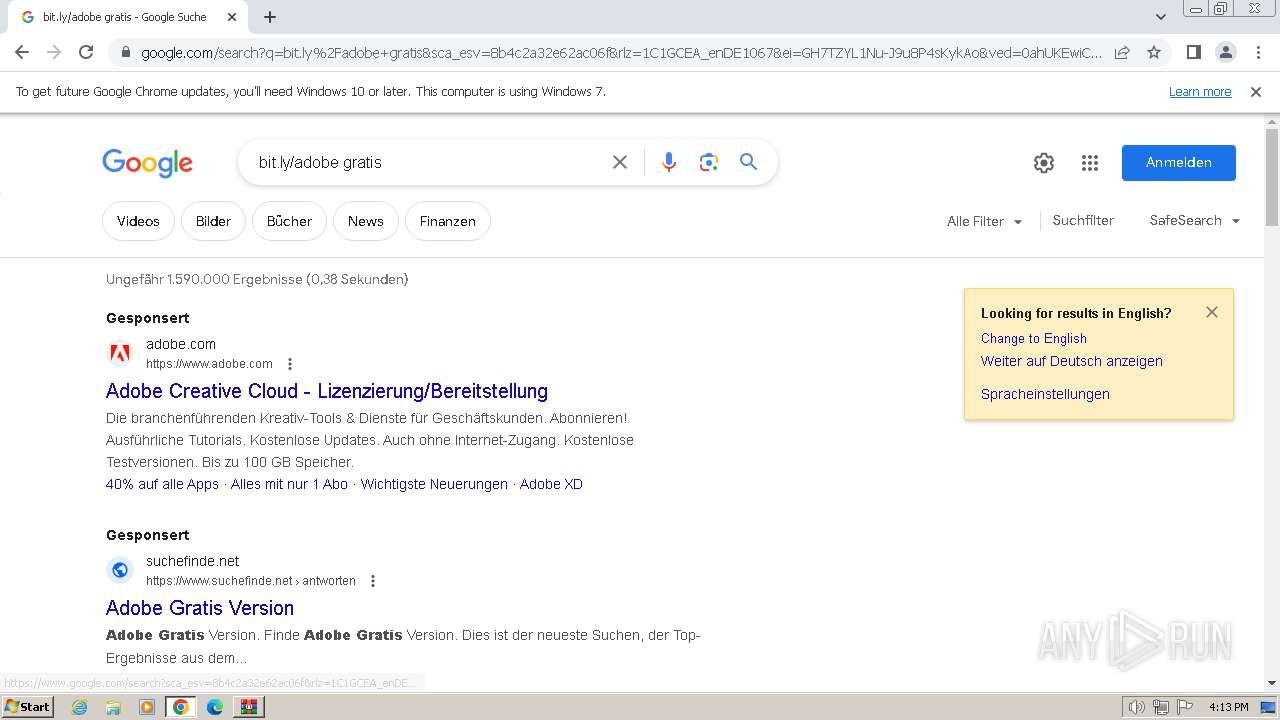Reload the current page
Viewport: 1280px width, 720px height.
click(86, 52)
